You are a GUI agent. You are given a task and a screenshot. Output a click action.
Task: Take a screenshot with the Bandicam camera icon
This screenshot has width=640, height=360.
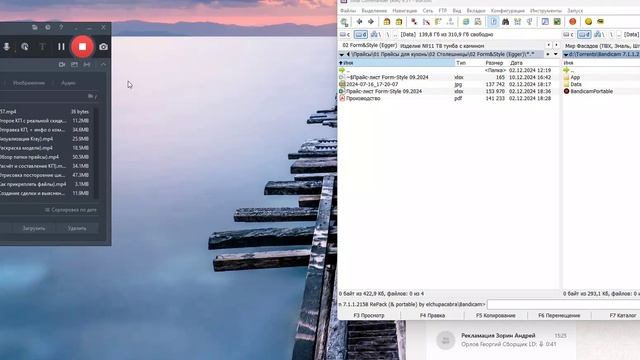coord(103,47)
